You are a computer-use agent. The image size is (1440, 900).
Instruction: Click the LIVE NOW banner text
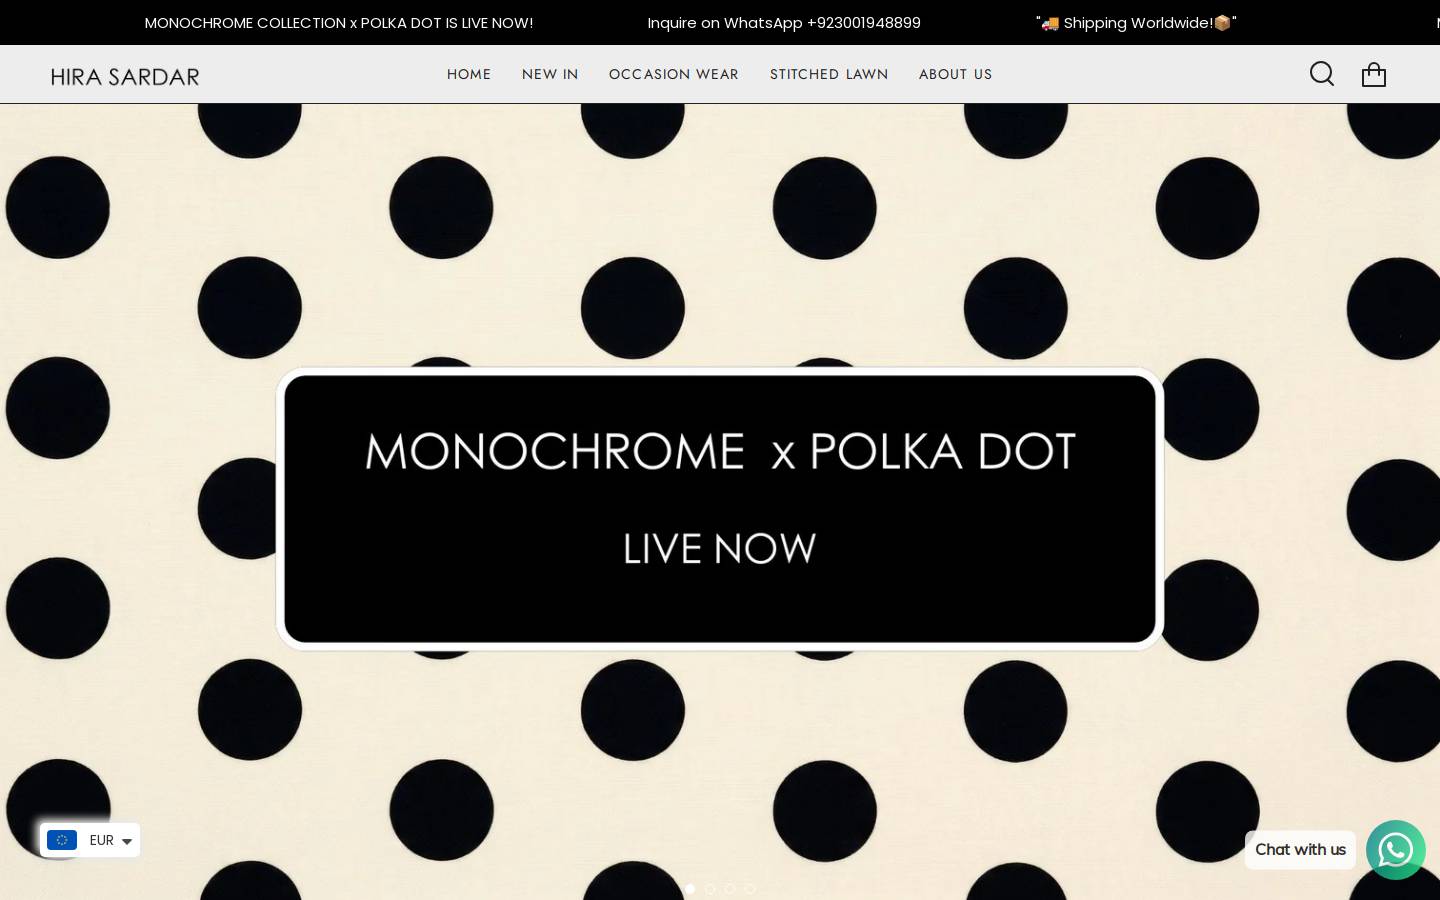coord(720,549)
